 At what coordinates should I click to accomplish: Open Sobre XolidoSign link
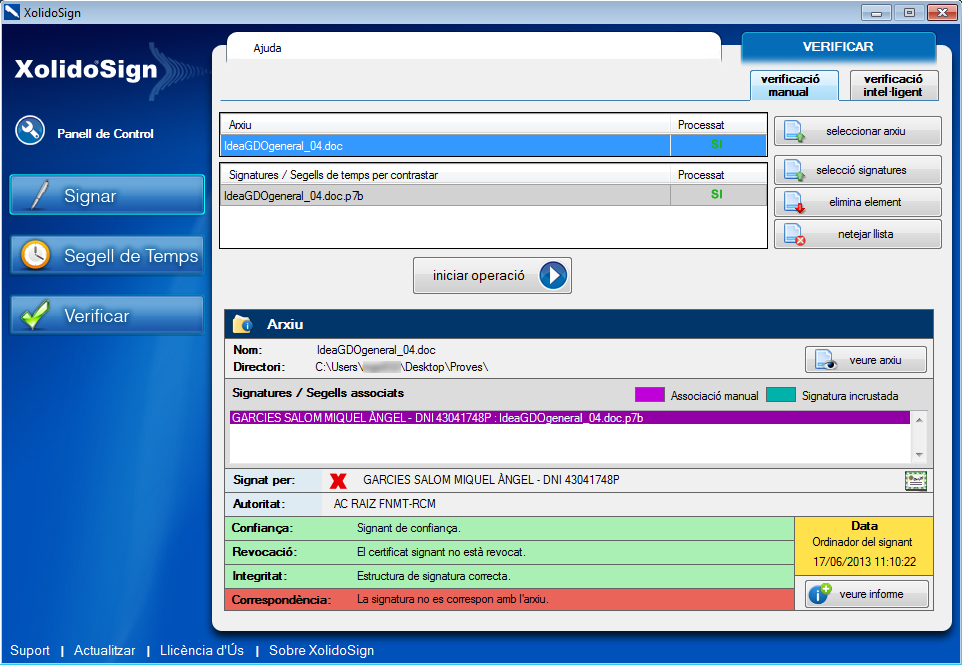(321, 650)
